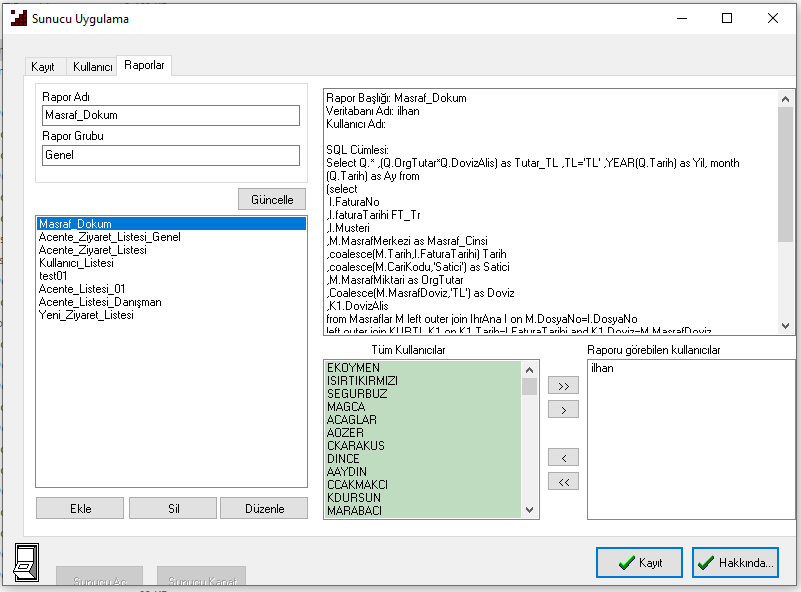Delete the report with the Sil button
Viewport: 801px width, 592px height.
(x=172, y=508)
